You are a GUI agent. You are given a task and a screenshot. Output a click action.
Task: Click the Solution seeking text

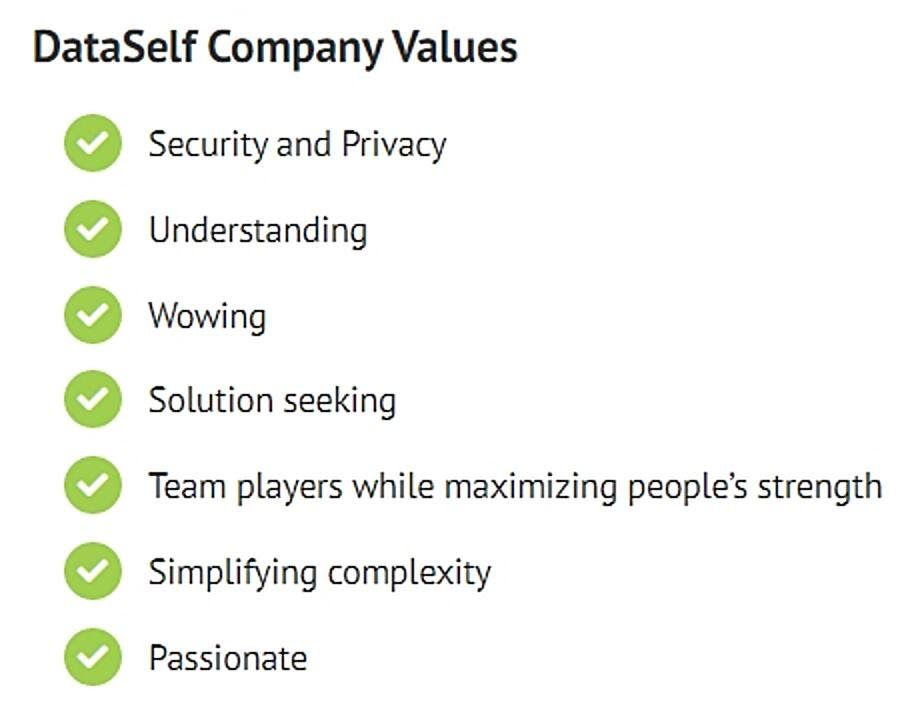272,402
